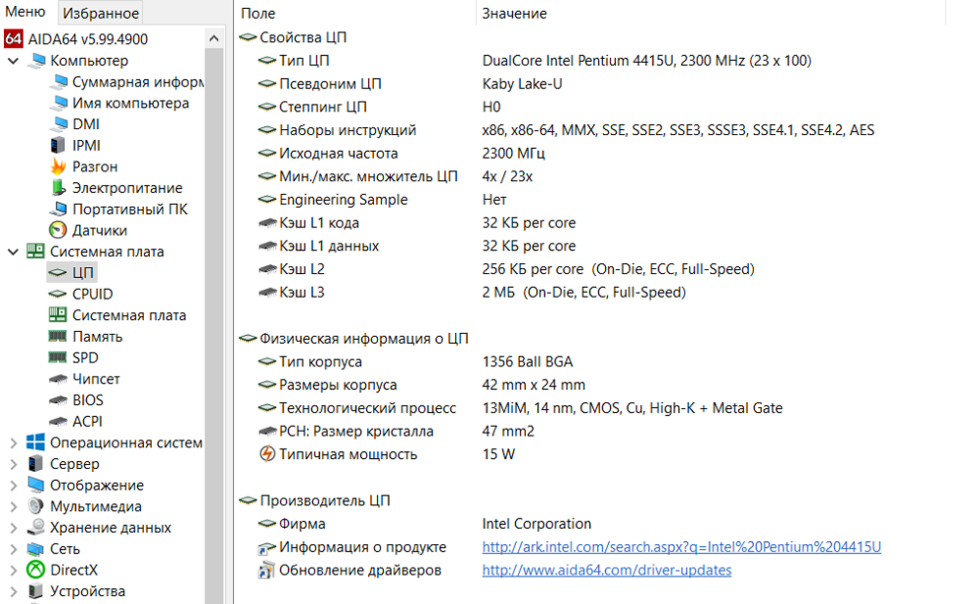
Task: Click the Типичная мощность power icon
Action: pyautogui.click(x=267, y=454)
